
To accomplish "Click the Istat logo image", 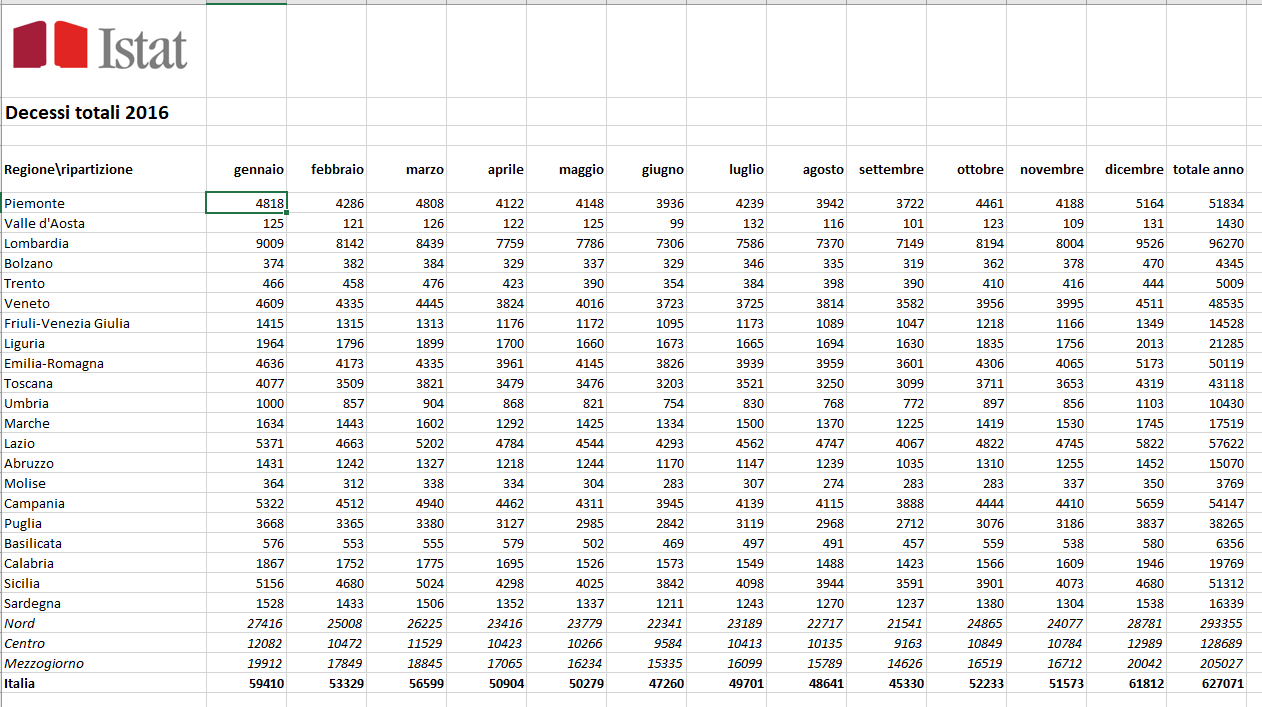I will [x=99, y=45].
